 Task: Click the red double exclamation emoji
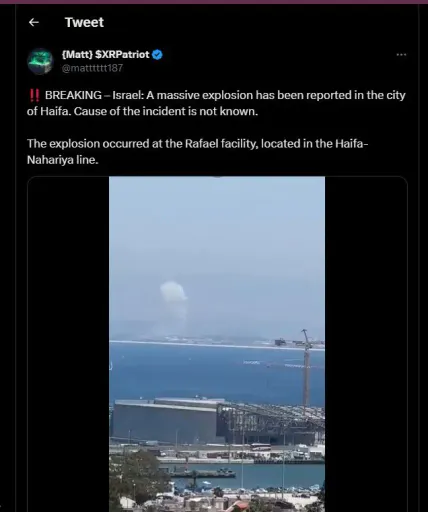tap(34, 95)
